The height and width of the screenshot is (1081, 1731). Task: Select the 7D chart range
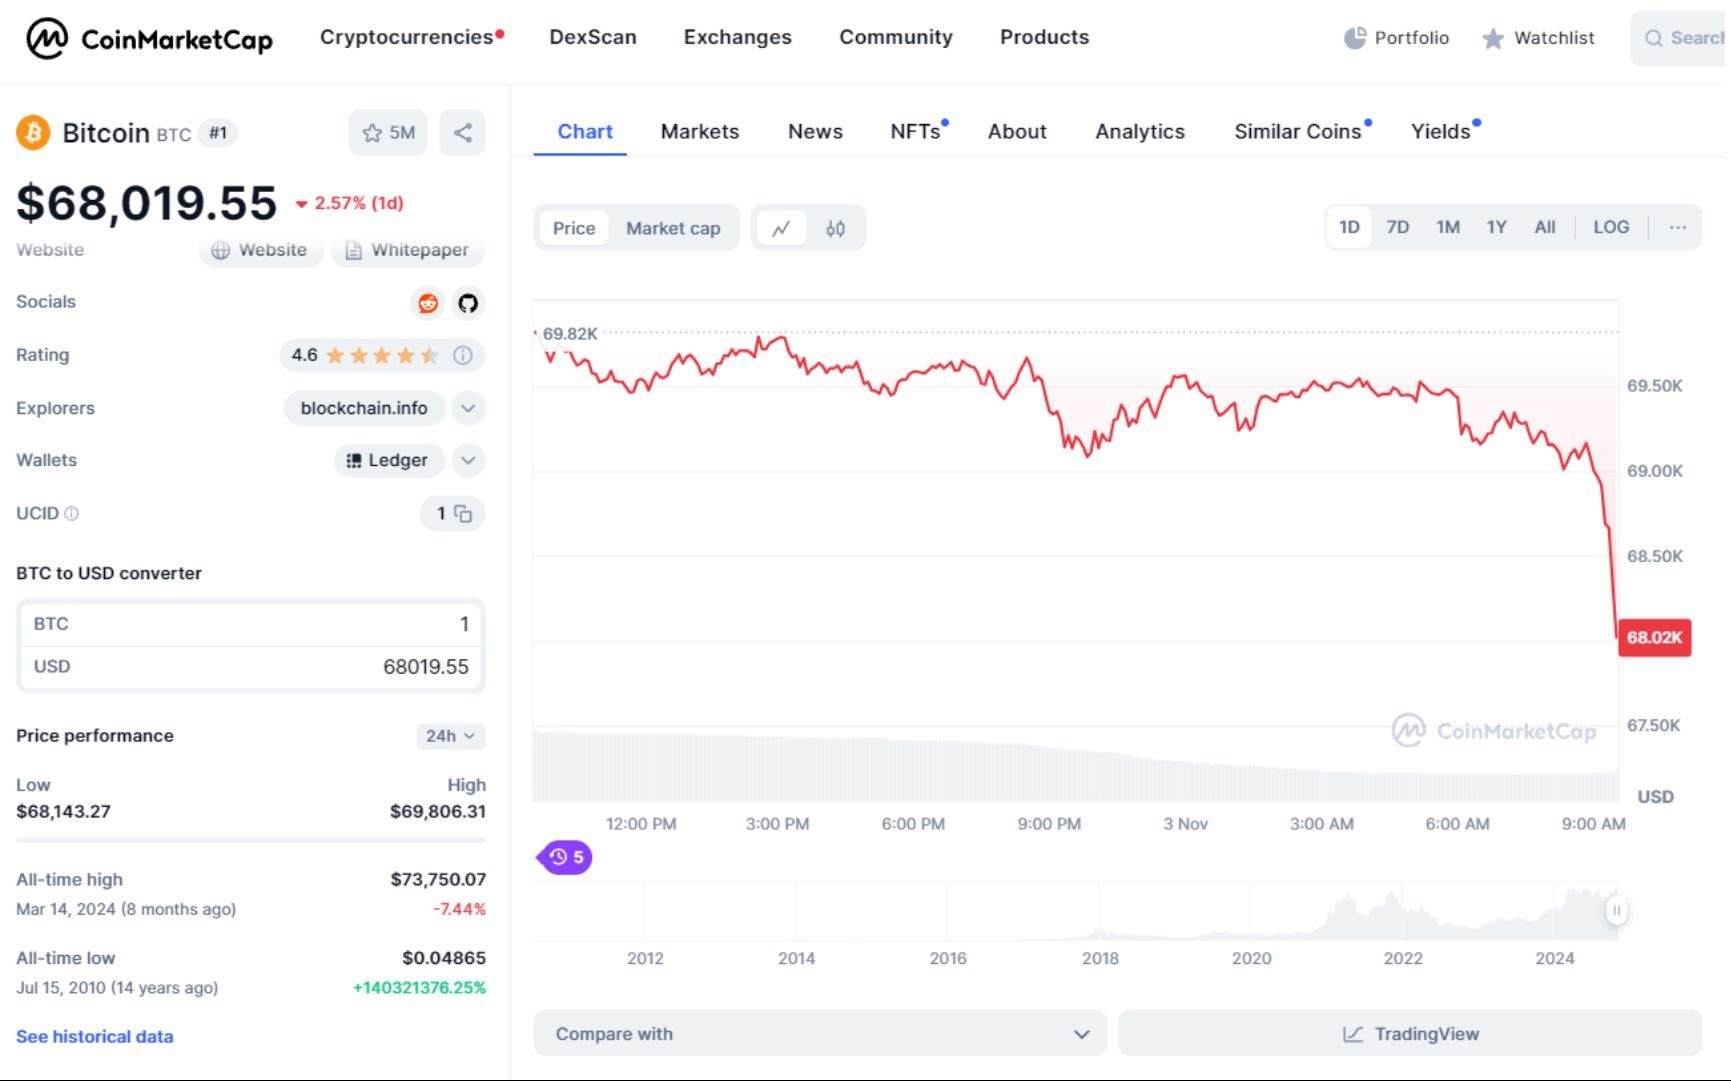[1397, 227]
